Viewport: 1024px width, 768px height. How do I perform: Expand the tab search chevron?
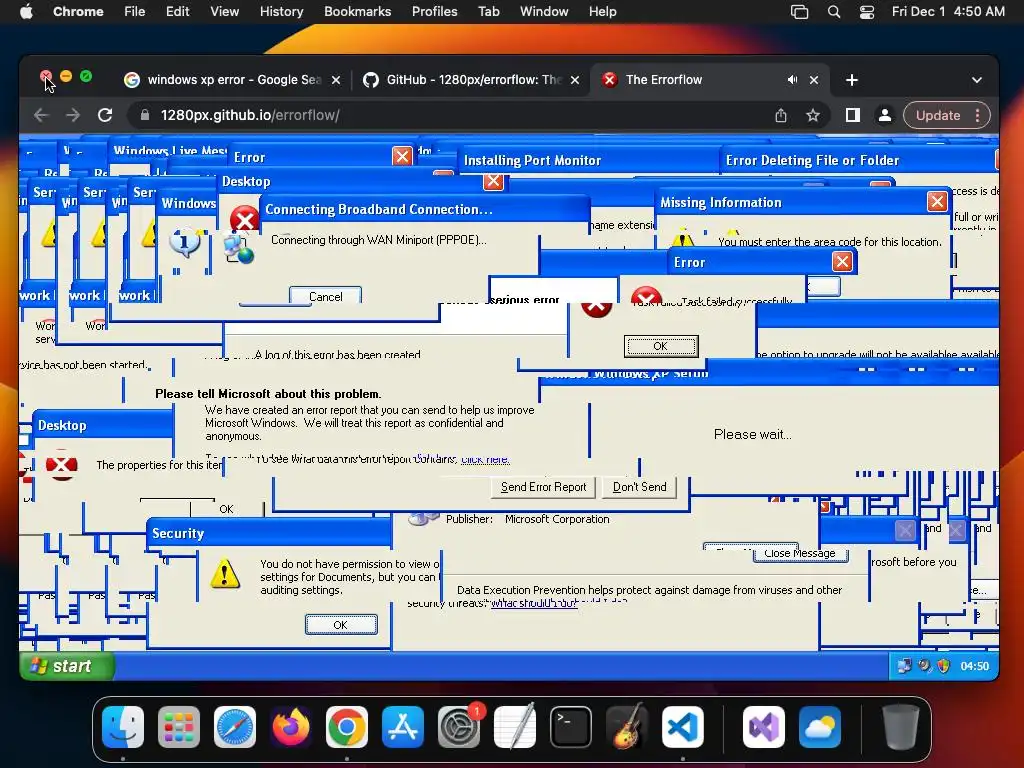tap(977, 80)
